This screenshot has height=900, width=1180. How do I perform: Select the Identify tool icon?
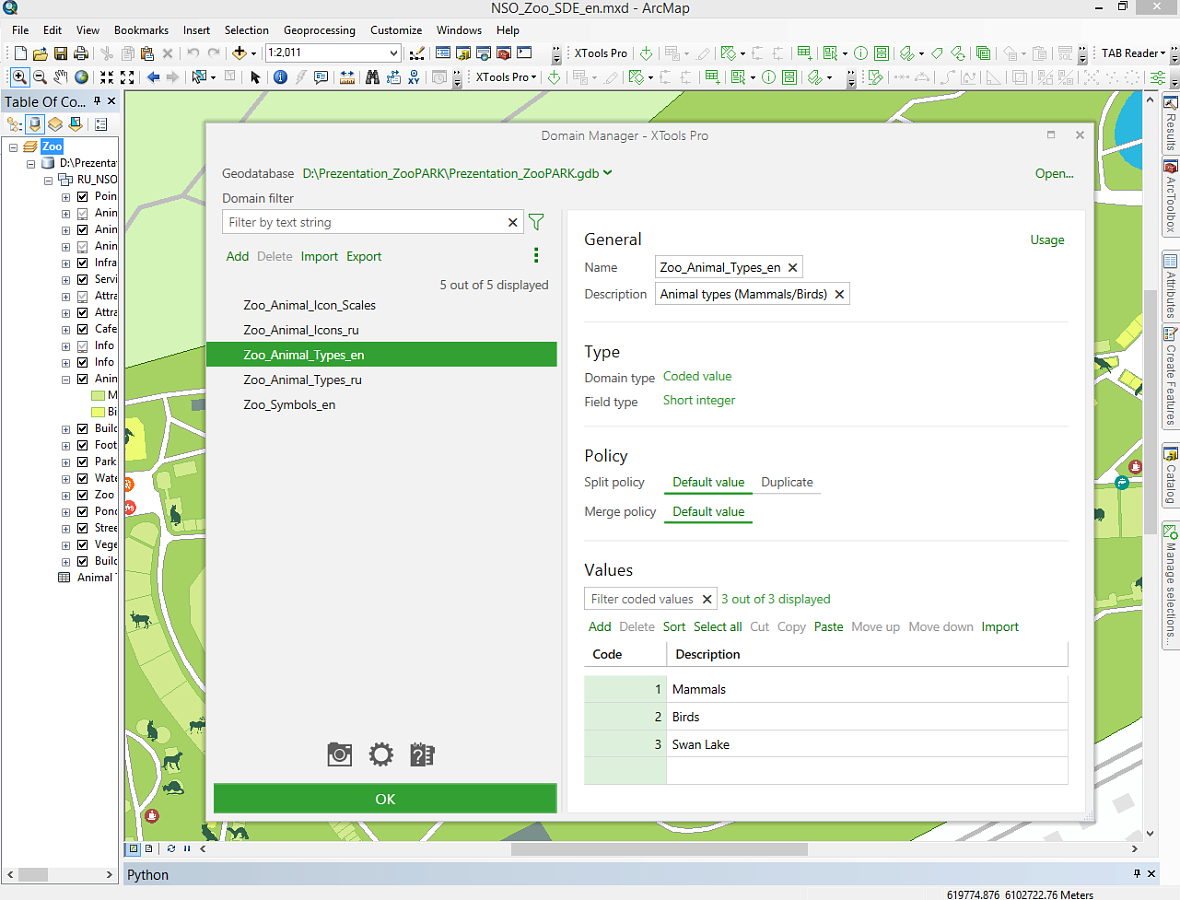(x=280, y=77)
